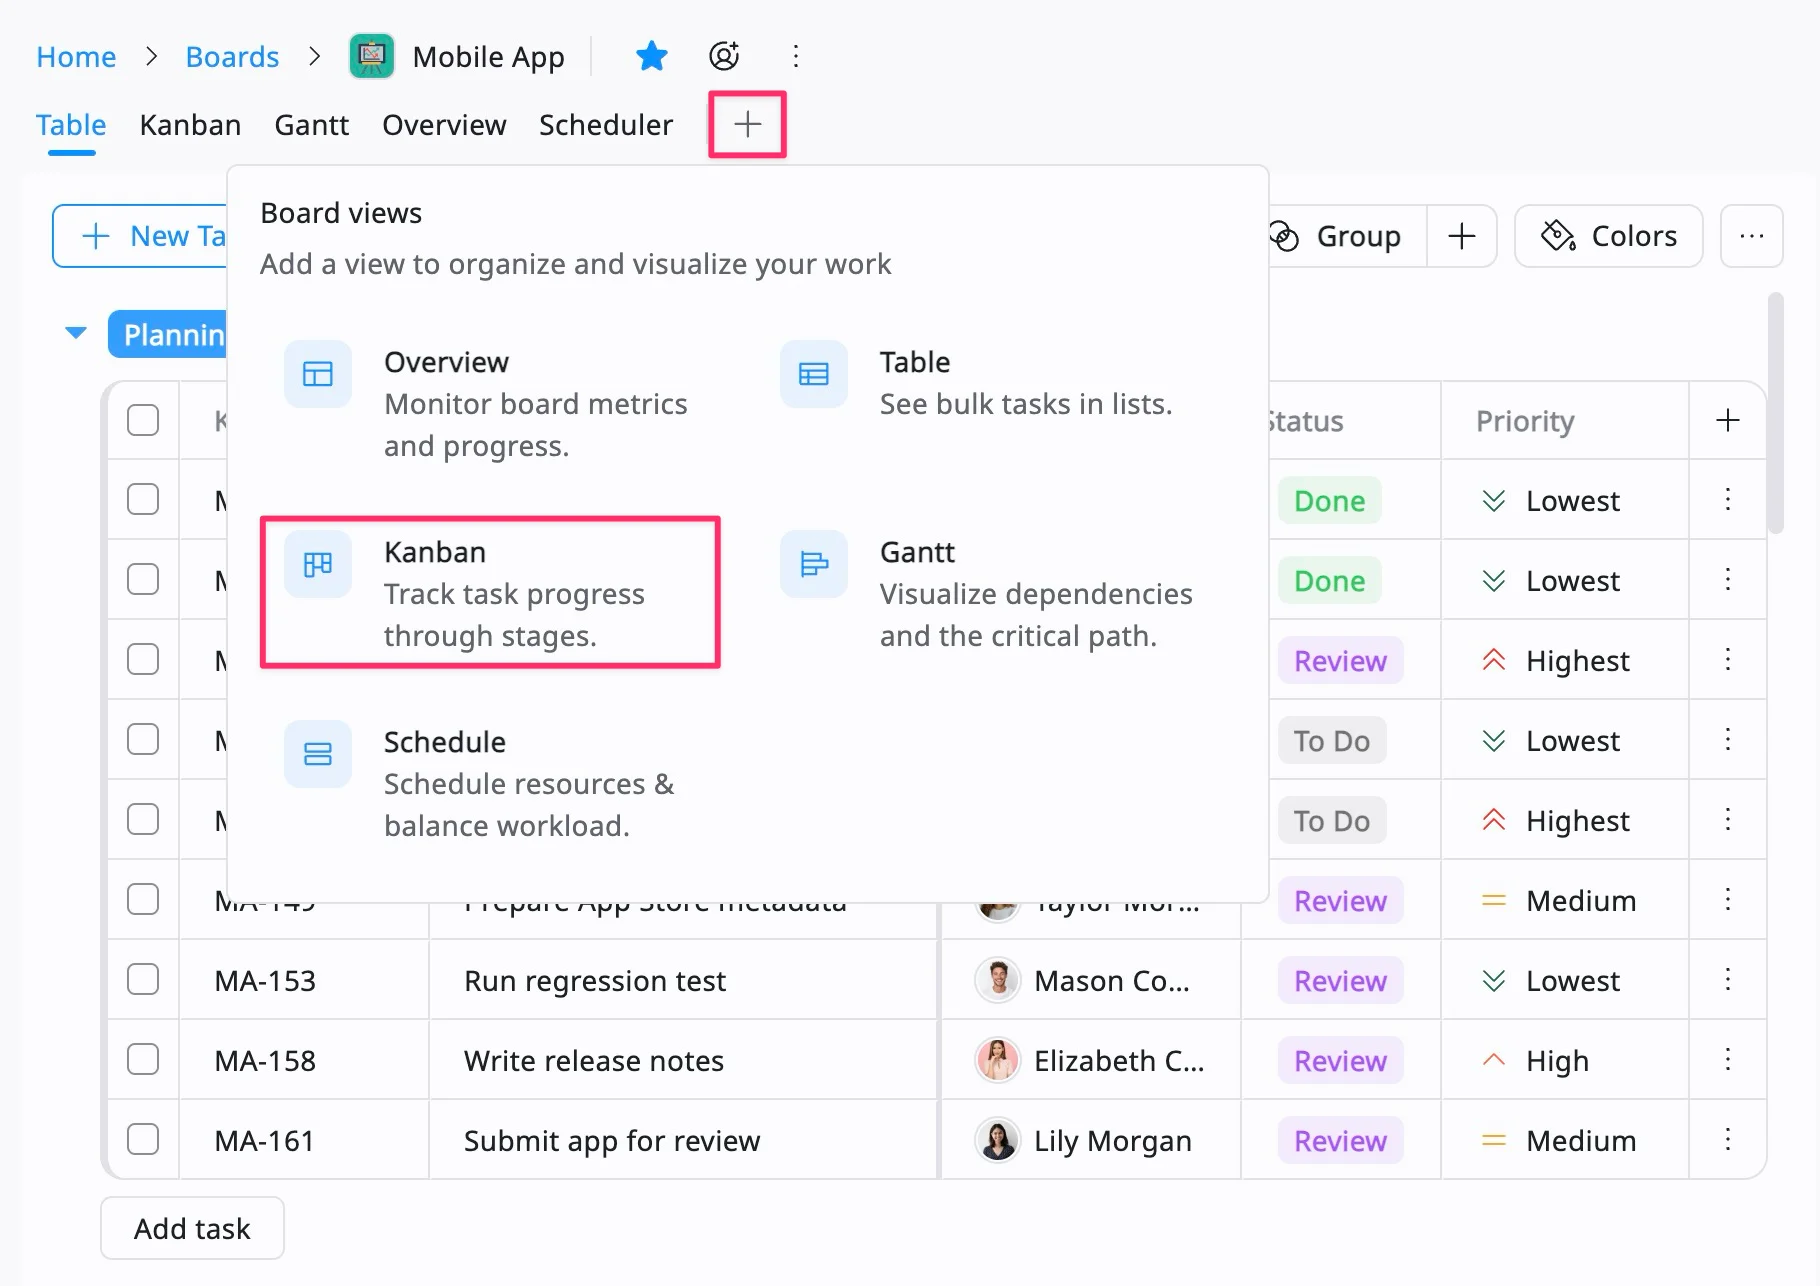1820x1286 pixels.
Task: Switch to the Gantt tab
Action: pos(311,125)
